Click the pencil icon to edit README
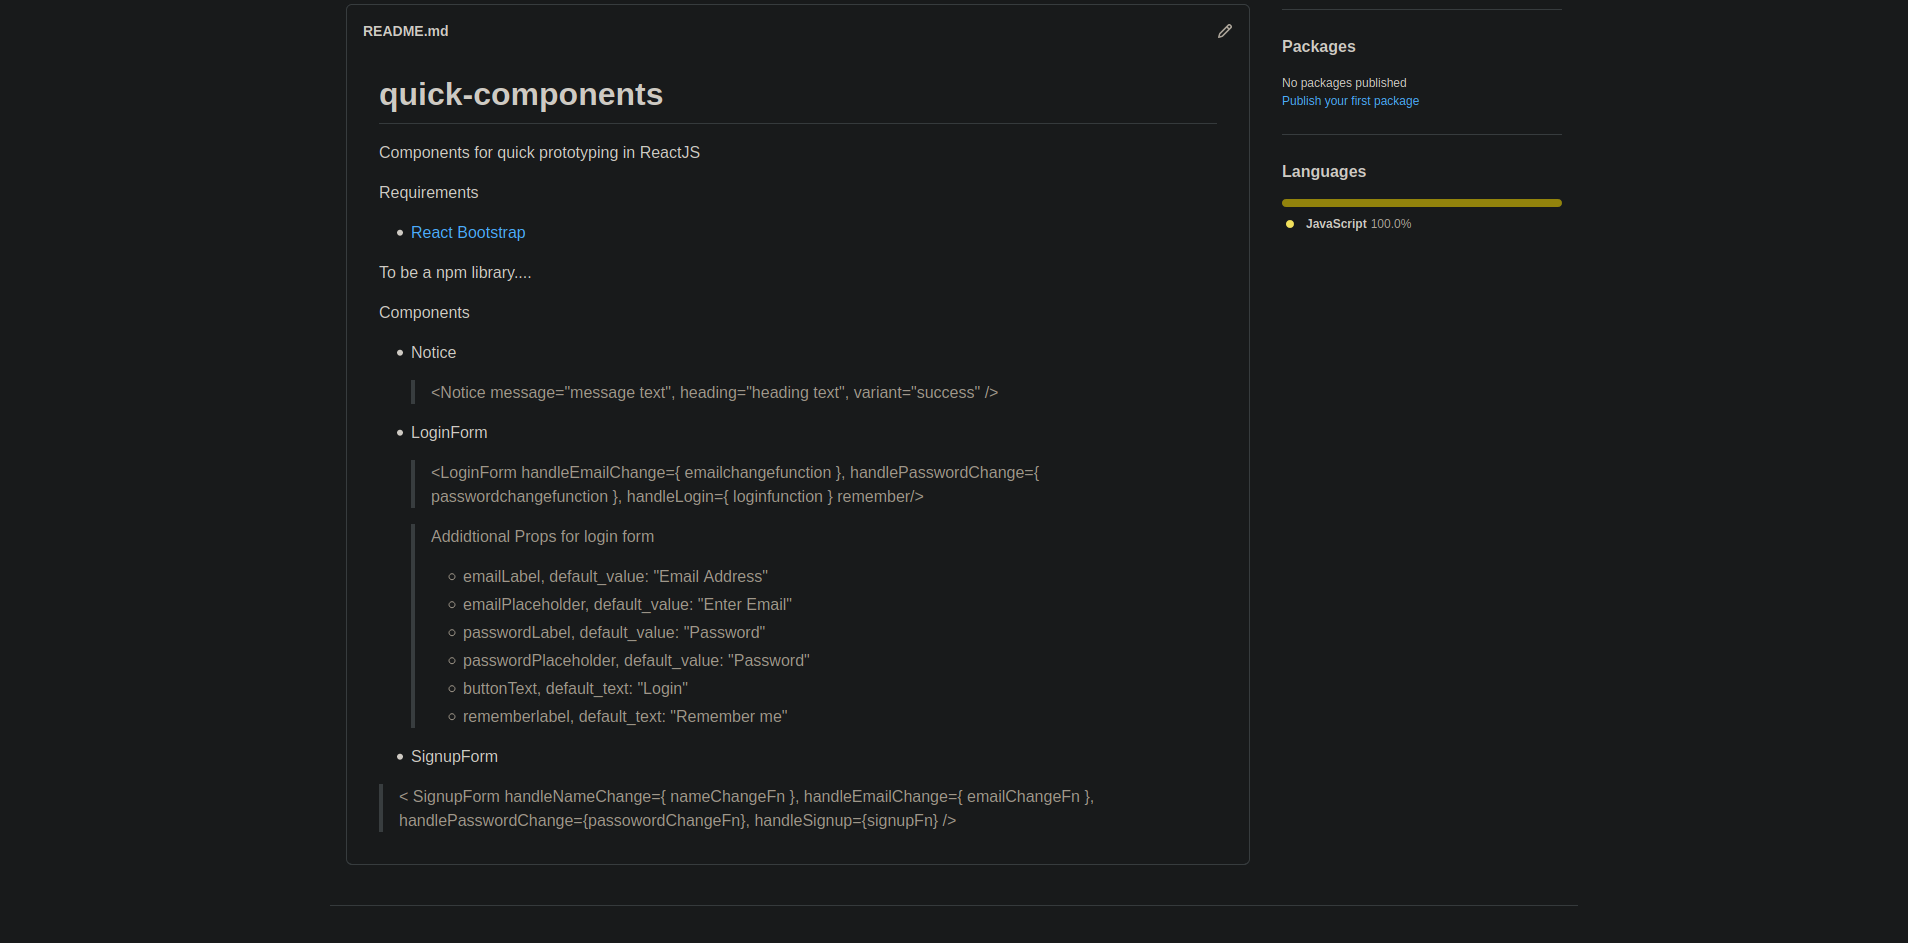The image size is (1908, 943). click(x=1224, y=31)
